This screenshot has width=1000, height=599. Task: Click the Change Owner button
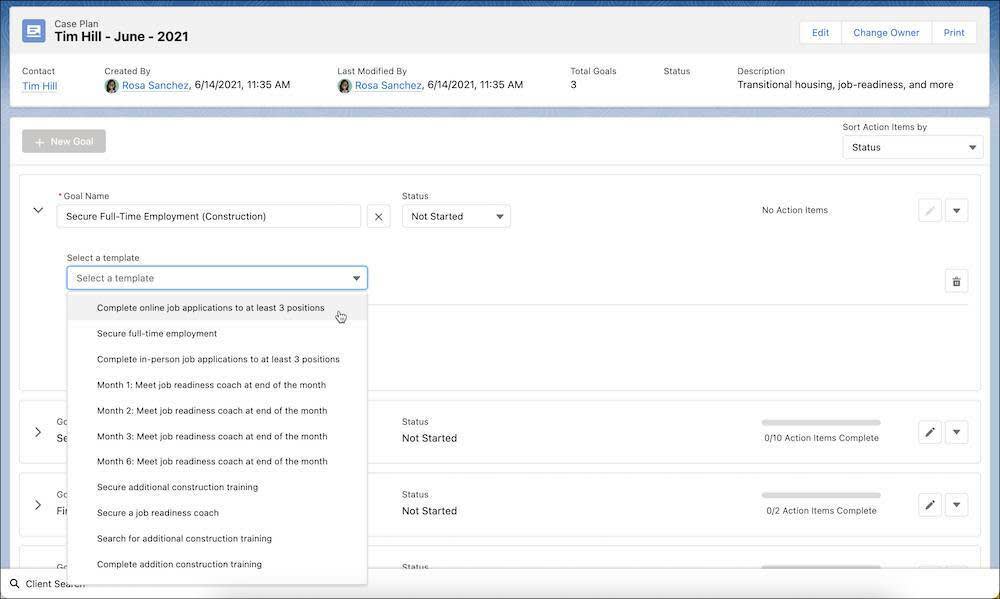pos(886,33)
